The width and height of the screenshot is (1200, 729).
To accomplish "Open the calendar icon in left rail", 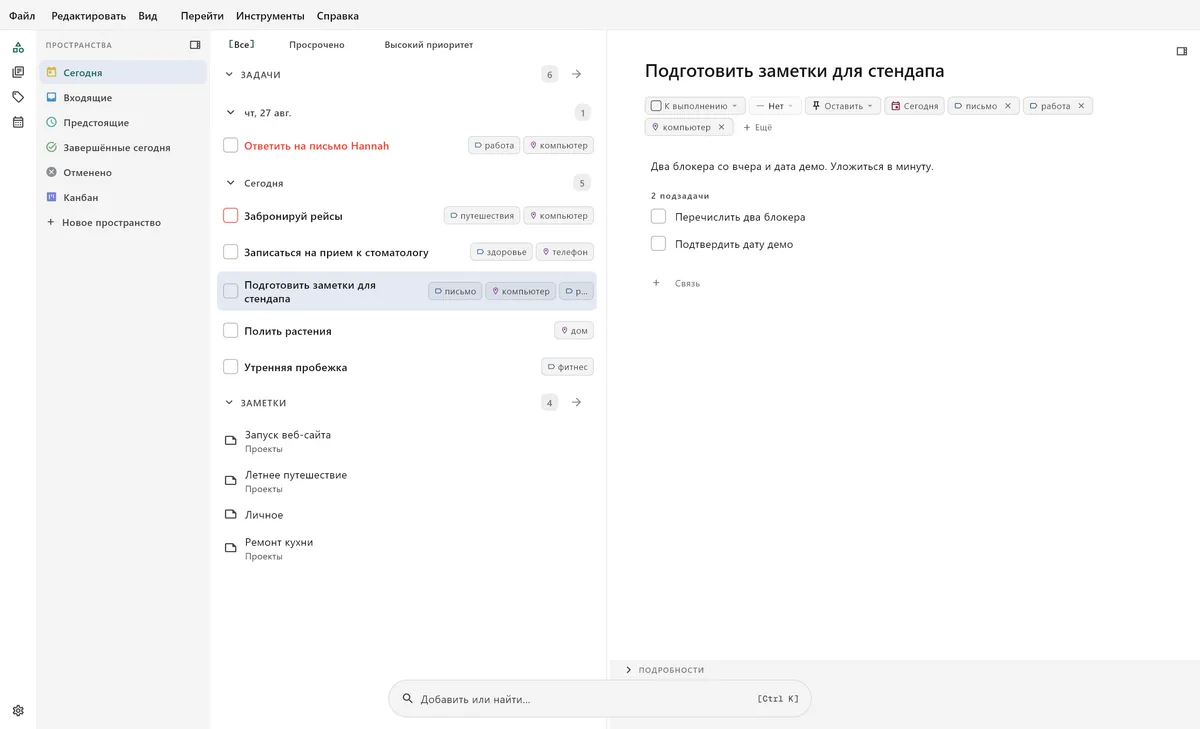I will point(18,122).
